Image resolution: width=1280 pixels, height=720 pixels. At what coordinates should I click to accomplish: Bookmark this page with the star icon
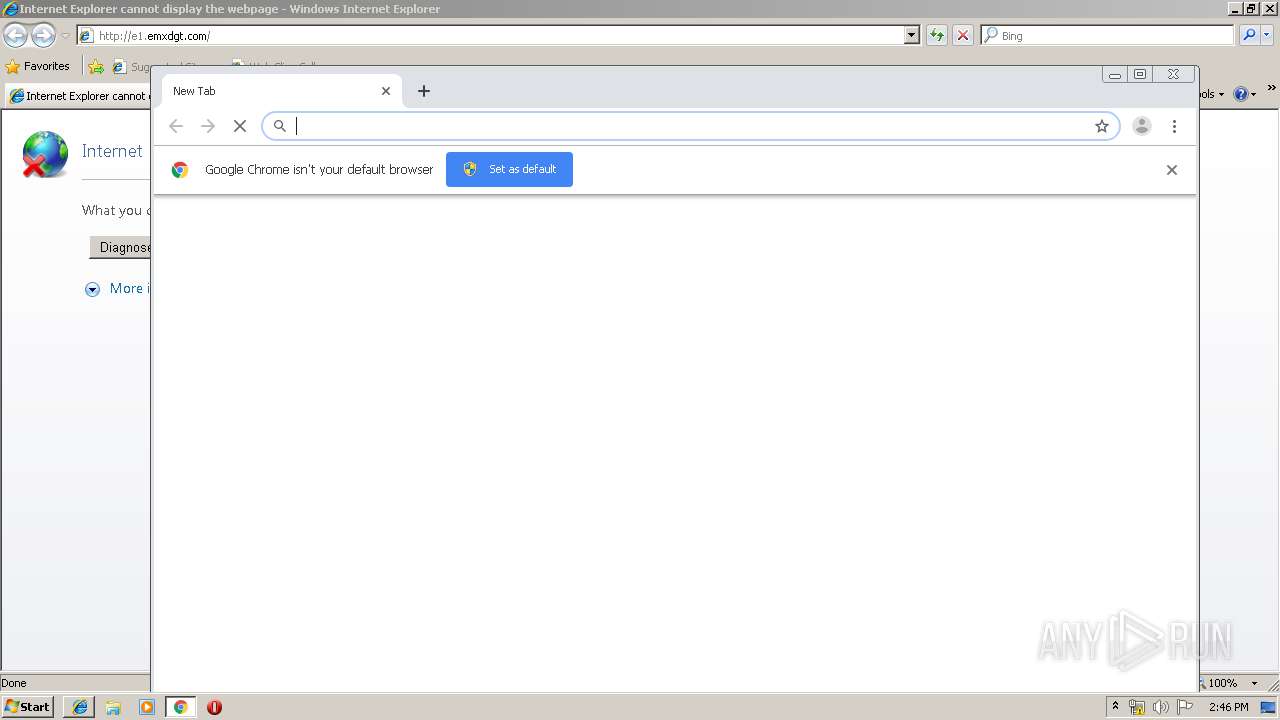[1102, 126]
